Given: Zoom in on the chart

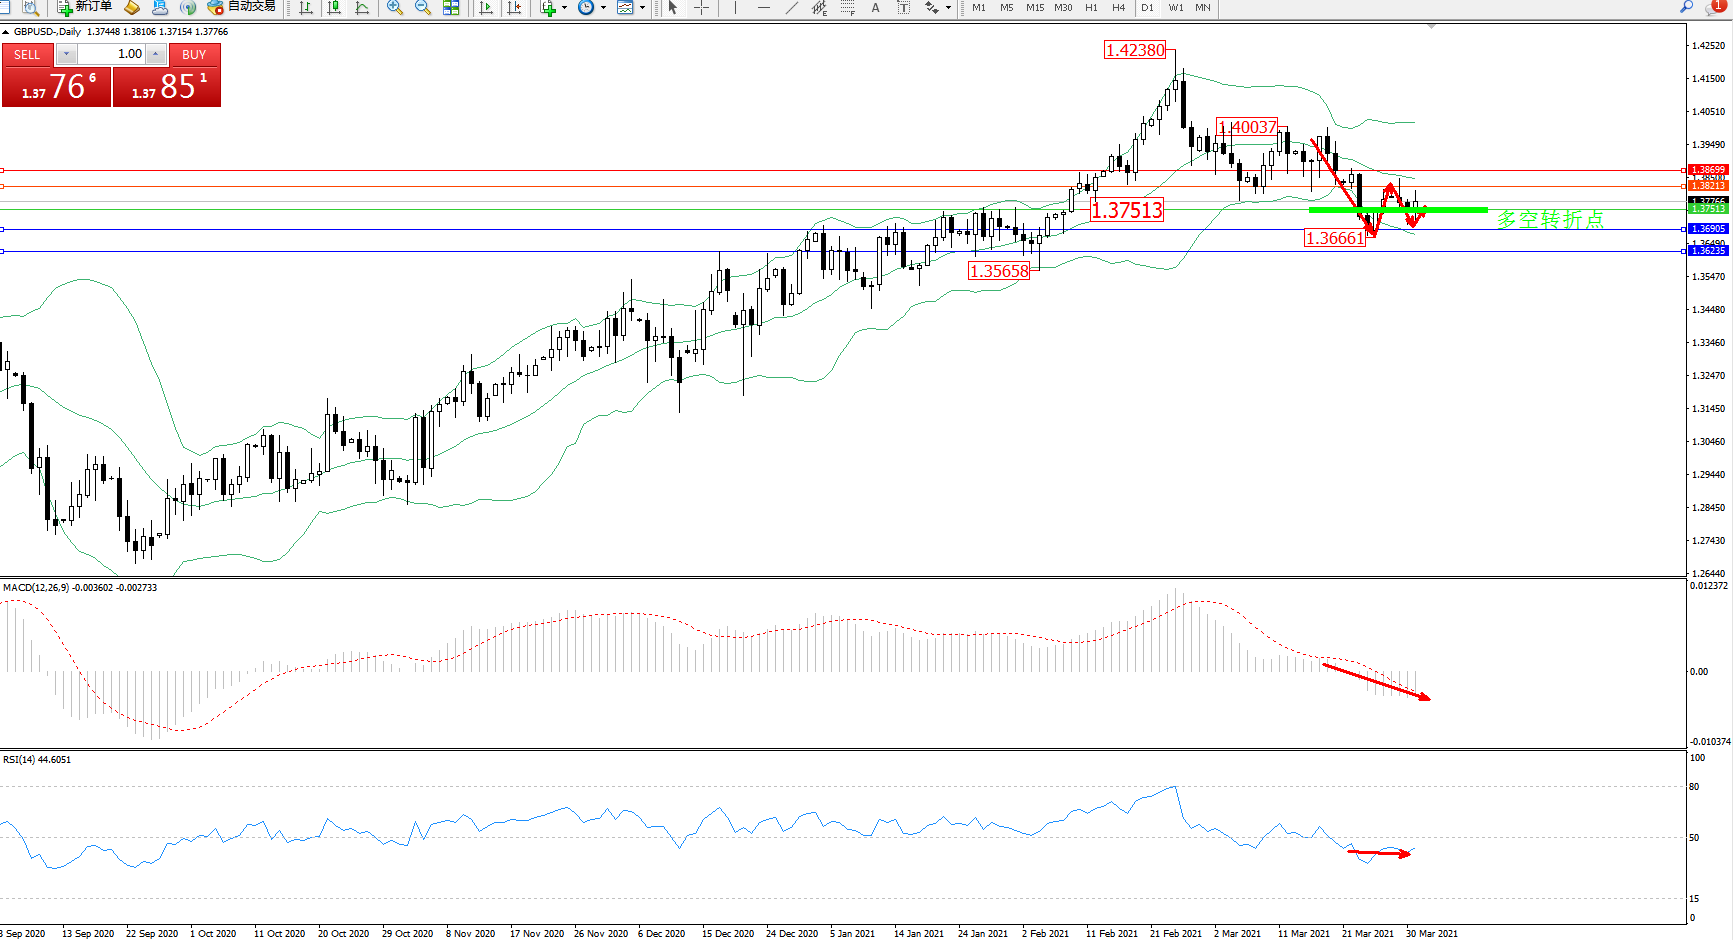Looking at the screenshot, I should click(395, 7).
